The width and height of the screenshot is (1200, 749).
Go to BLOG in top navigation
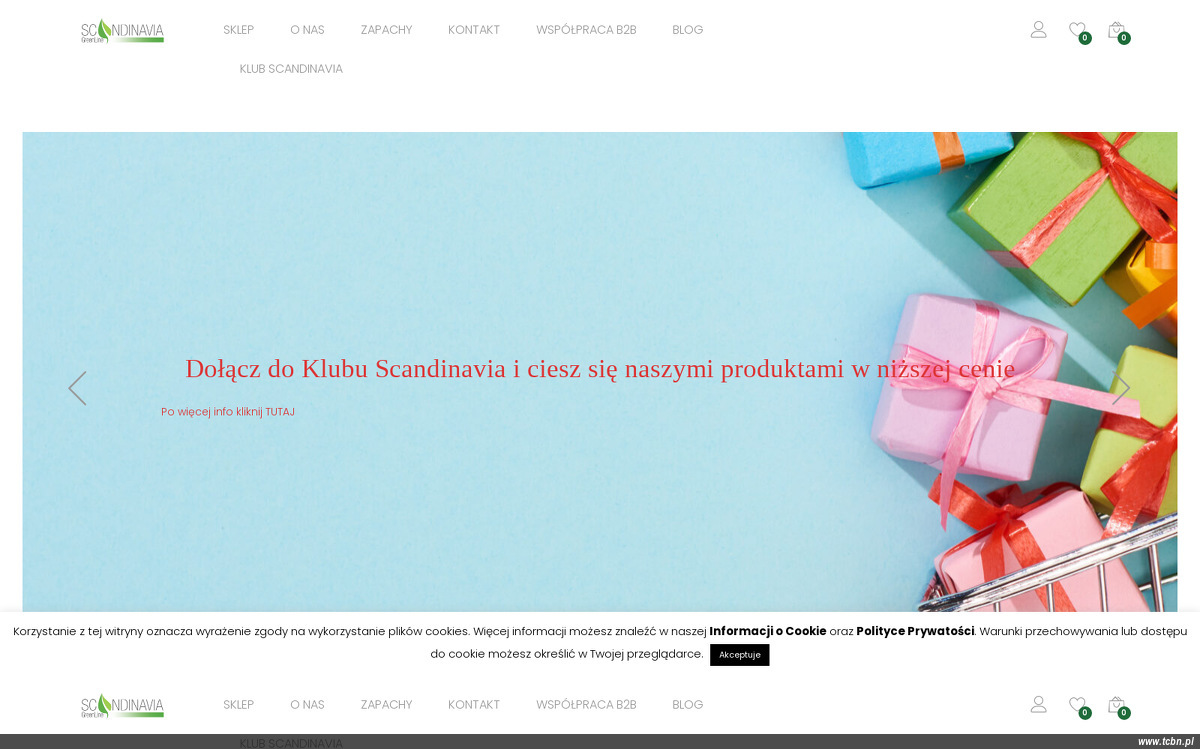[688, 30]
